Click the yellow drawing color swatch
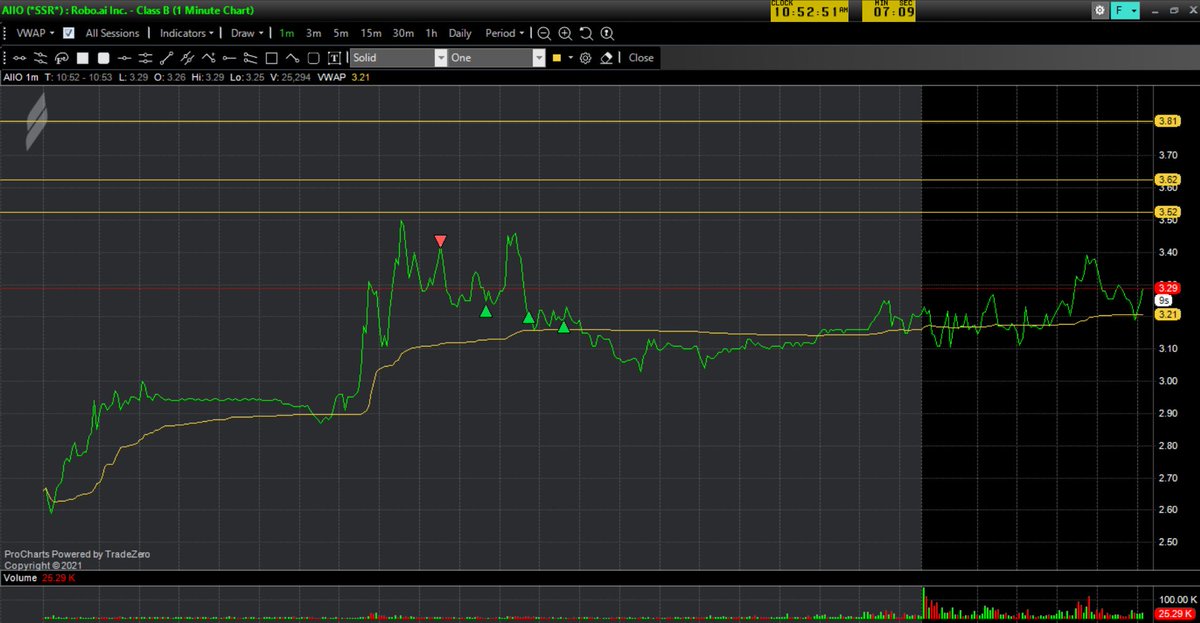 coord(556,58)
